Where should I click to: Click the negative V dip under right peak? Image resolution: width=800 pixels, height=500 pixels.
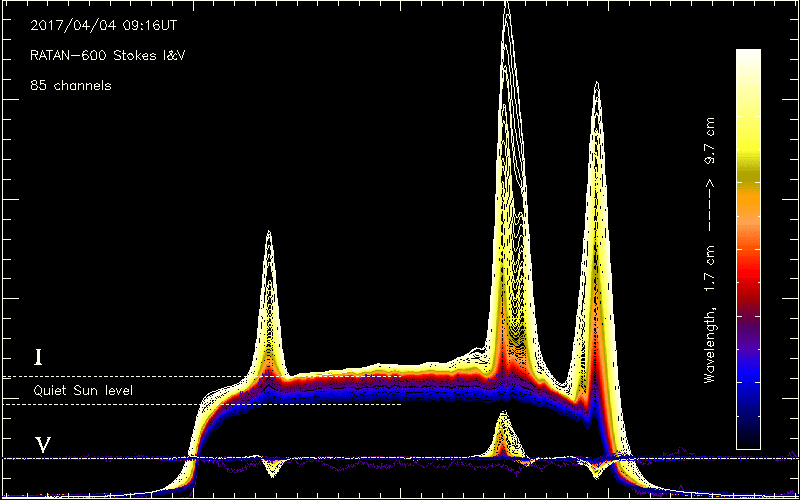click(x=597, y=474)
